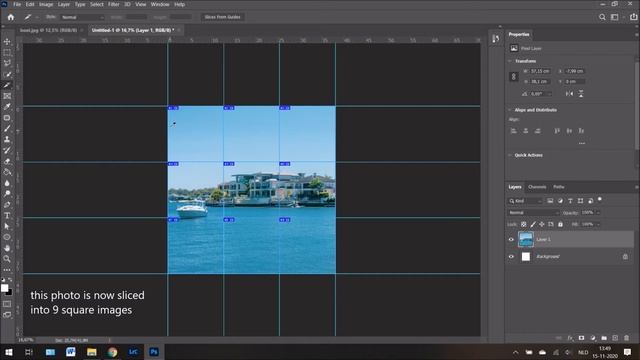Add a layer style fx icon
The image size is (640, 360).
[570, 338]
